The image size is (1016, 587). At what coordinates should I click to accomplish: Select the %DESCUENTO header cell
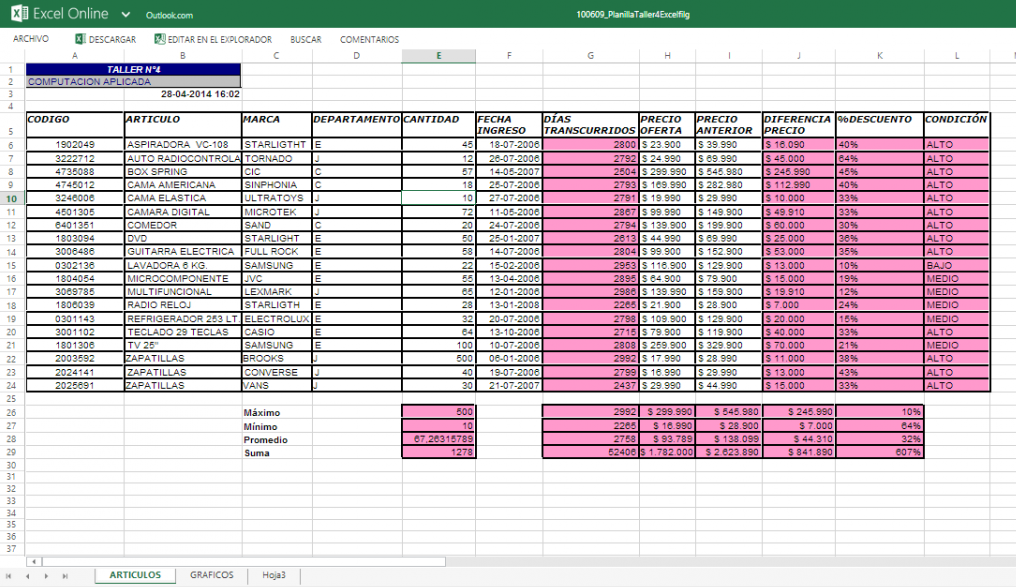pos(879,125)
